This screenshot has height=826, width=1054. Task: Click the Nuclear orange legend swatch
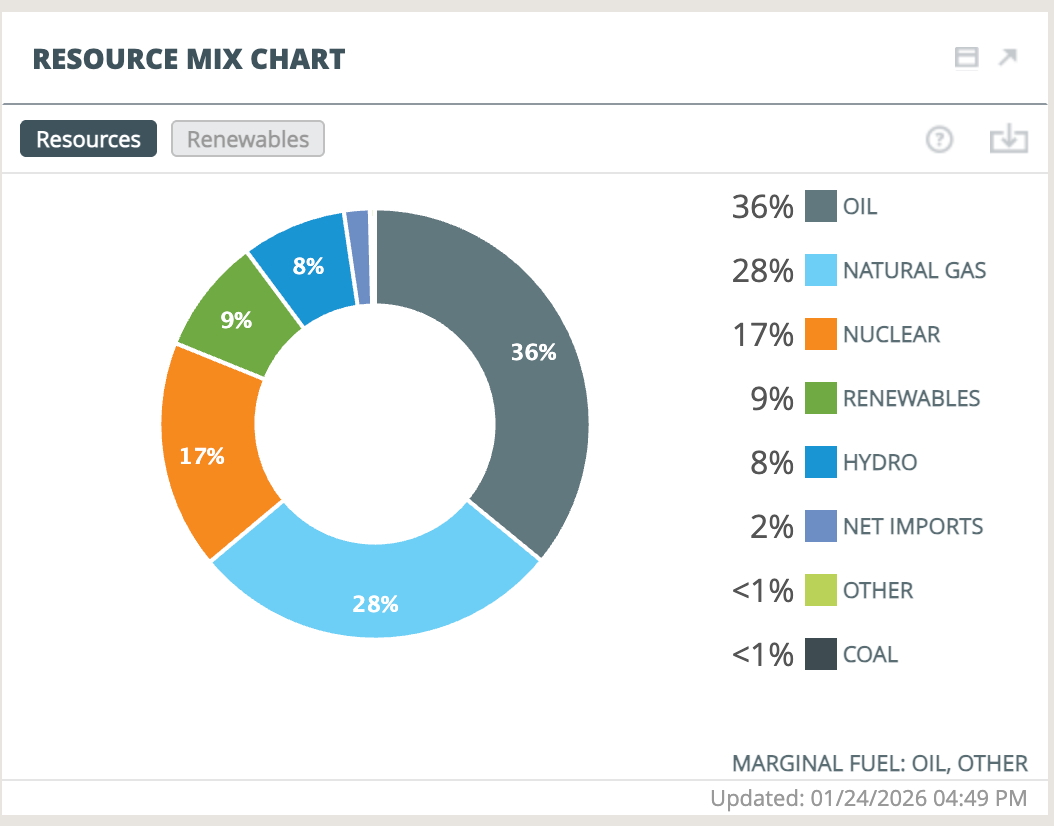(820, 334)
